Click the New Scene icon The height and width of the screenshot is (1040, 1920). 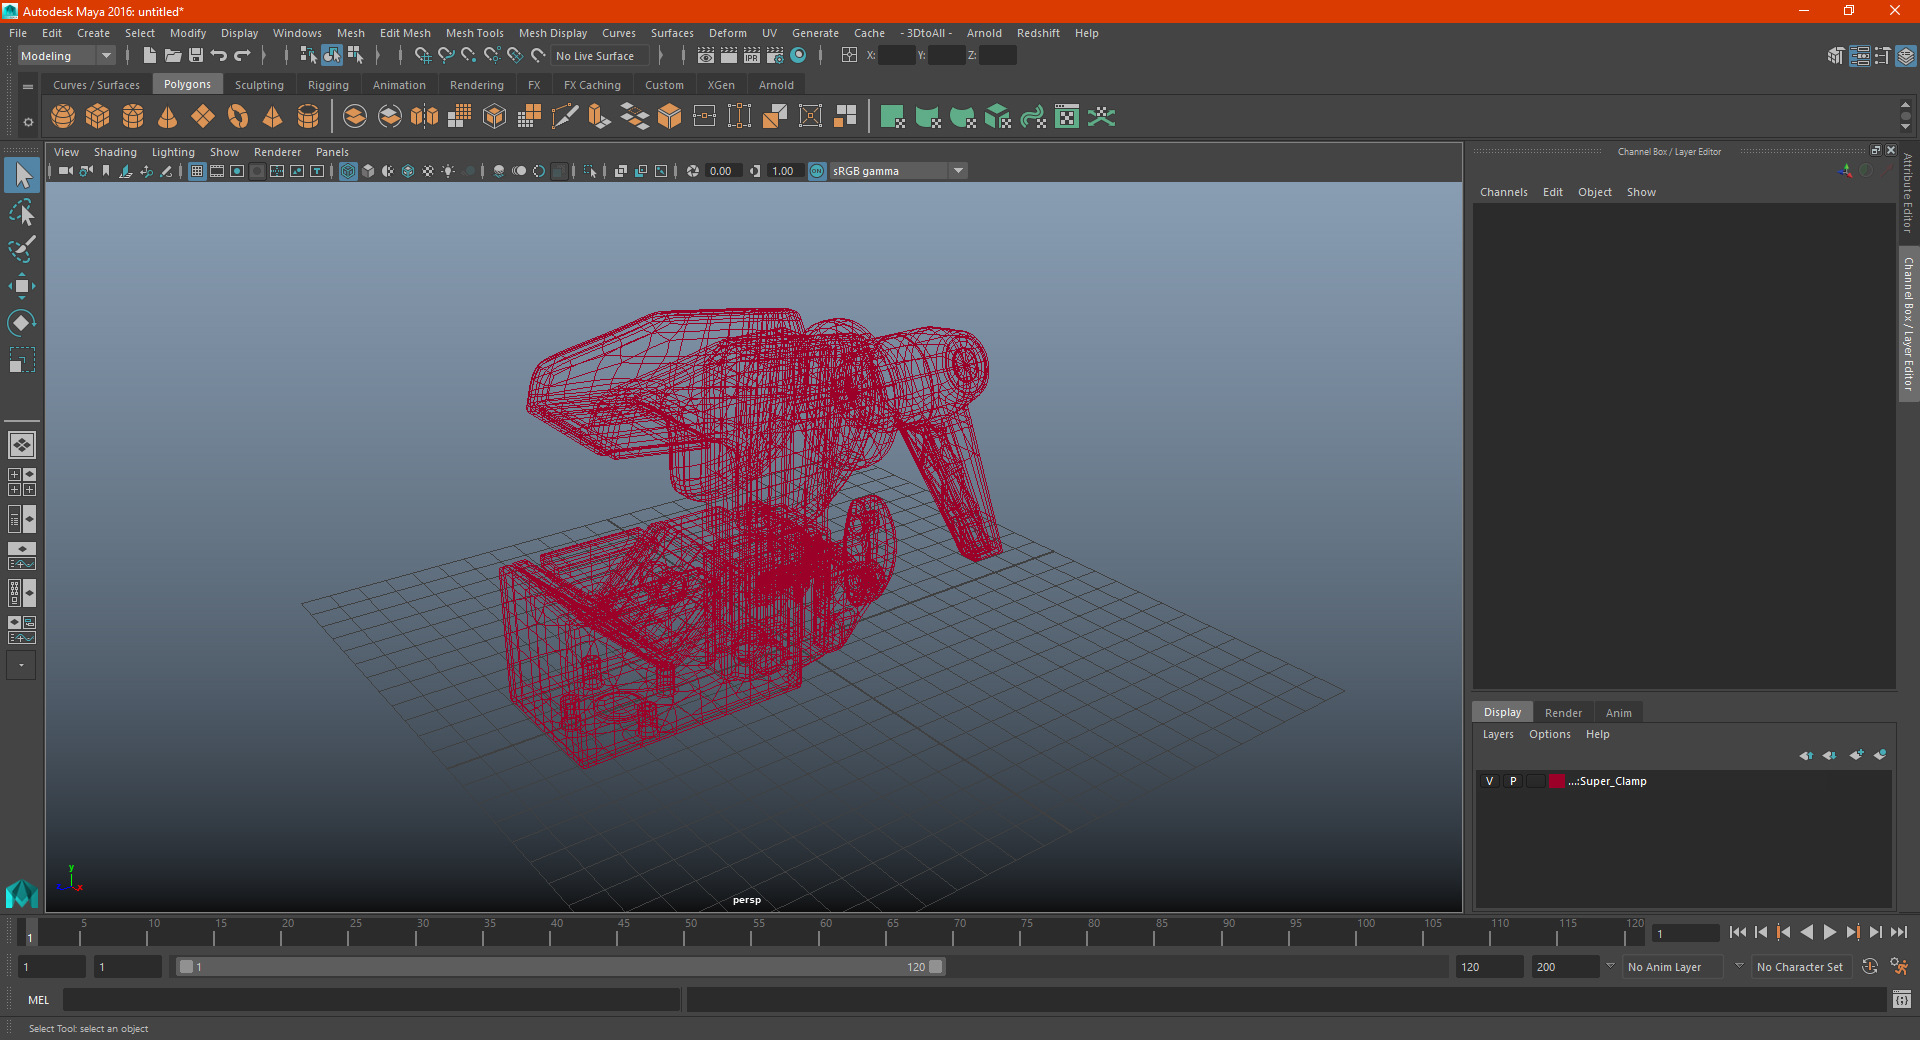point(150,56)
